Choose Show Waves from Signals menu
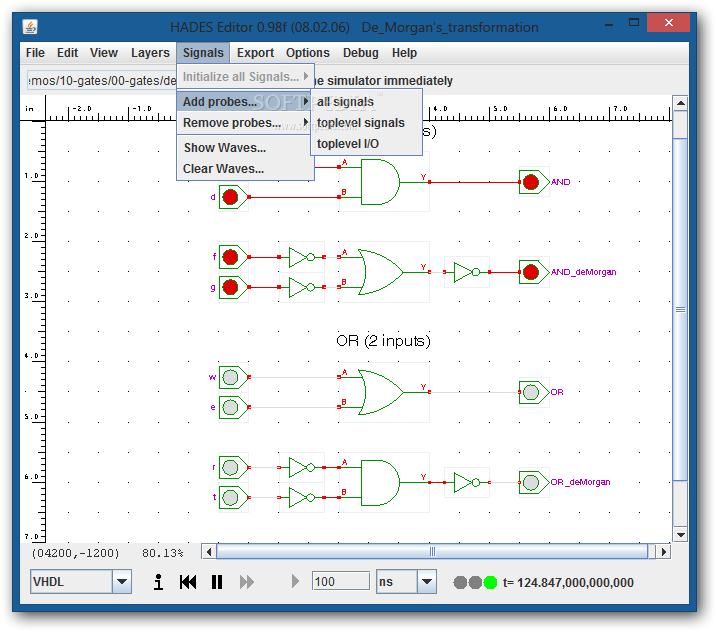The width and height of the screenshot is (717, 632). [x=245, y=148]
